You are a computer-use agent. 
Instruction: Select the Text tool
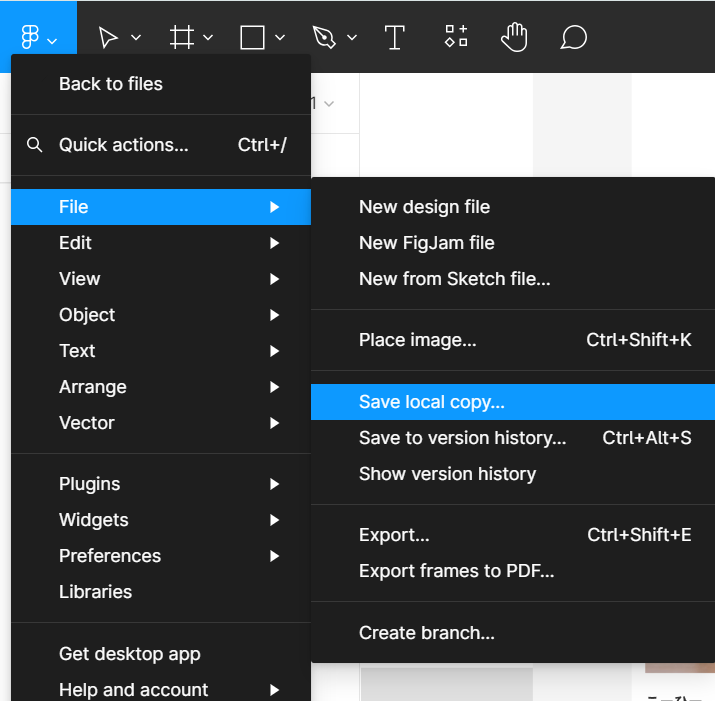395,38
